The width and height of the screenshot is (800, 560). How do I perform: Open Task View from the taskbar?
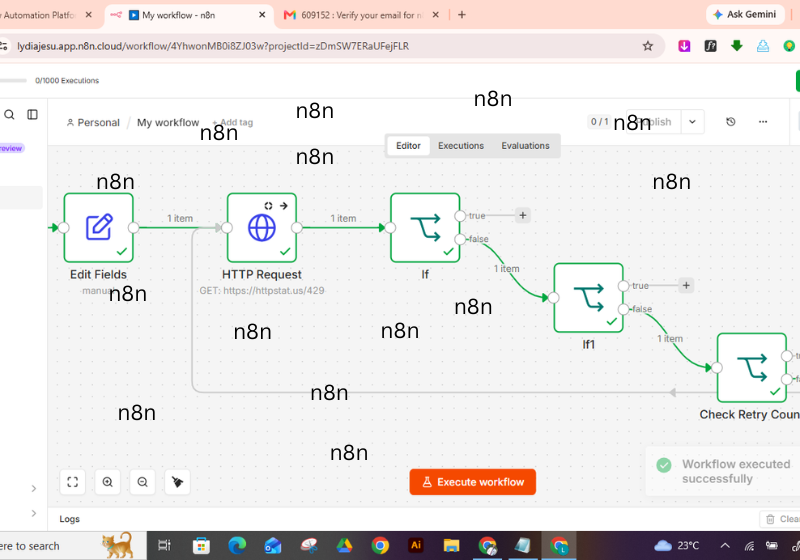click(x=164, y=546)
